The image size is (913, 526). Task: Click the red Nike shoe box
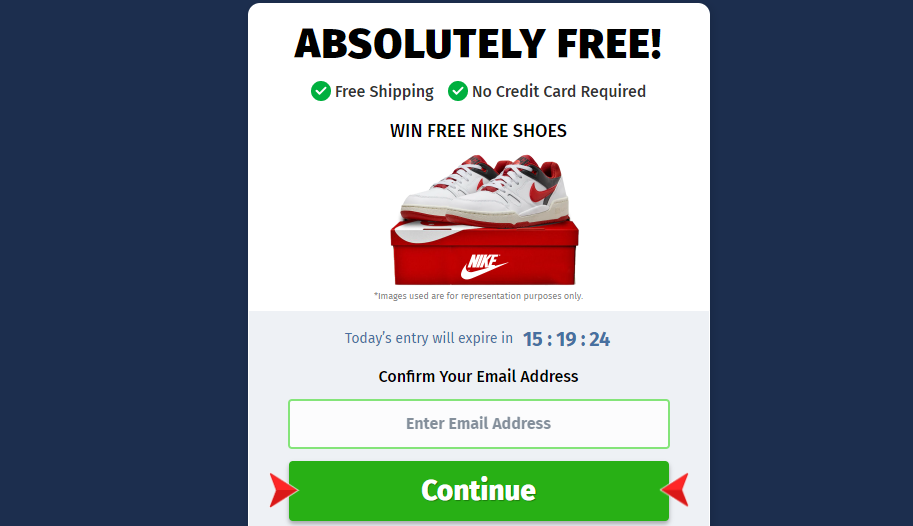484,252
